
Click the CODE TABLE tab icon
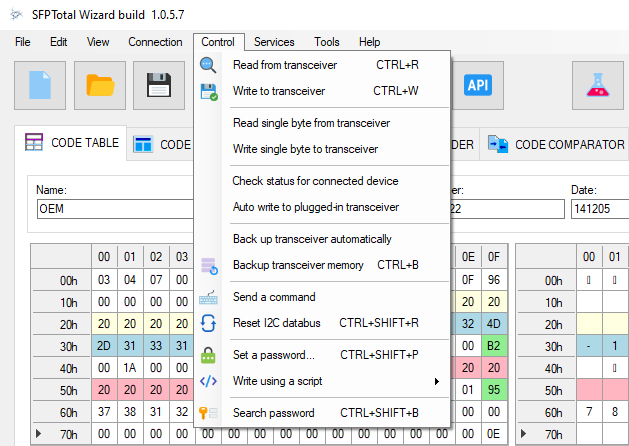coord(34,142)
